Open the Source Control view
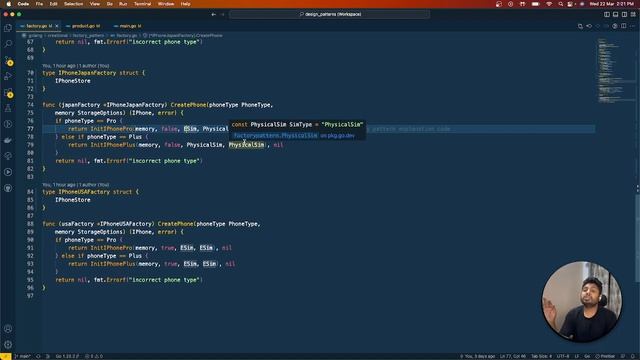This screenshot has width=640, height=360. pos(8,60)
